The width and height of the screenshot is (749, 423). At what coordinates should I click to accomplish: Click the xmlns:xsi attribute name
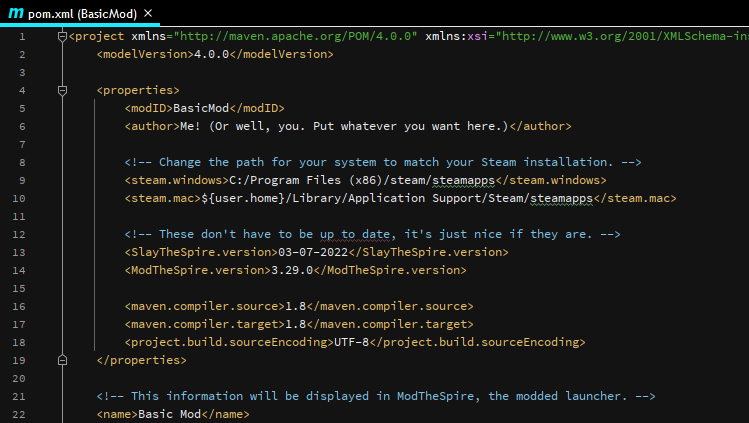point(457,36)
